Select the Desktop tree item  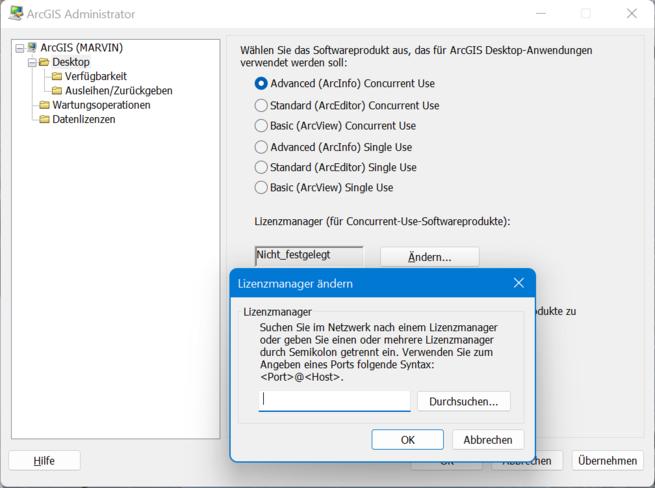(71, 62)
